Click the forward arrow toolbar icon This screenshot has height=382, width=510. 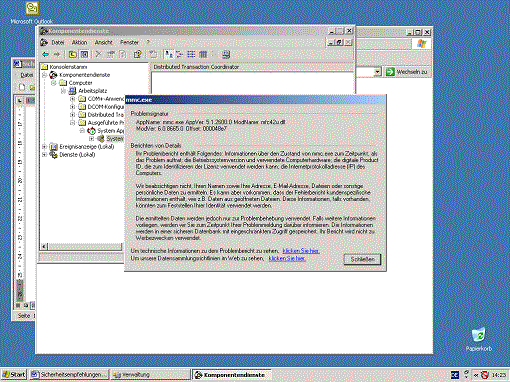coord(57,54)
